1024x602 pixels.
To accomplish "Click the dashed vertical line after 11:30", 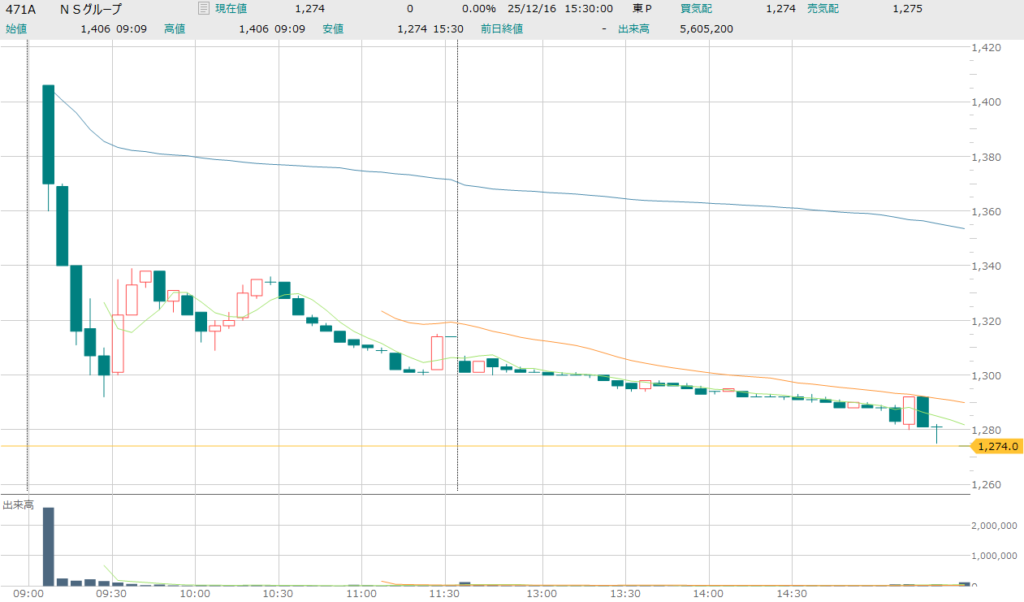I will point(457,250).
